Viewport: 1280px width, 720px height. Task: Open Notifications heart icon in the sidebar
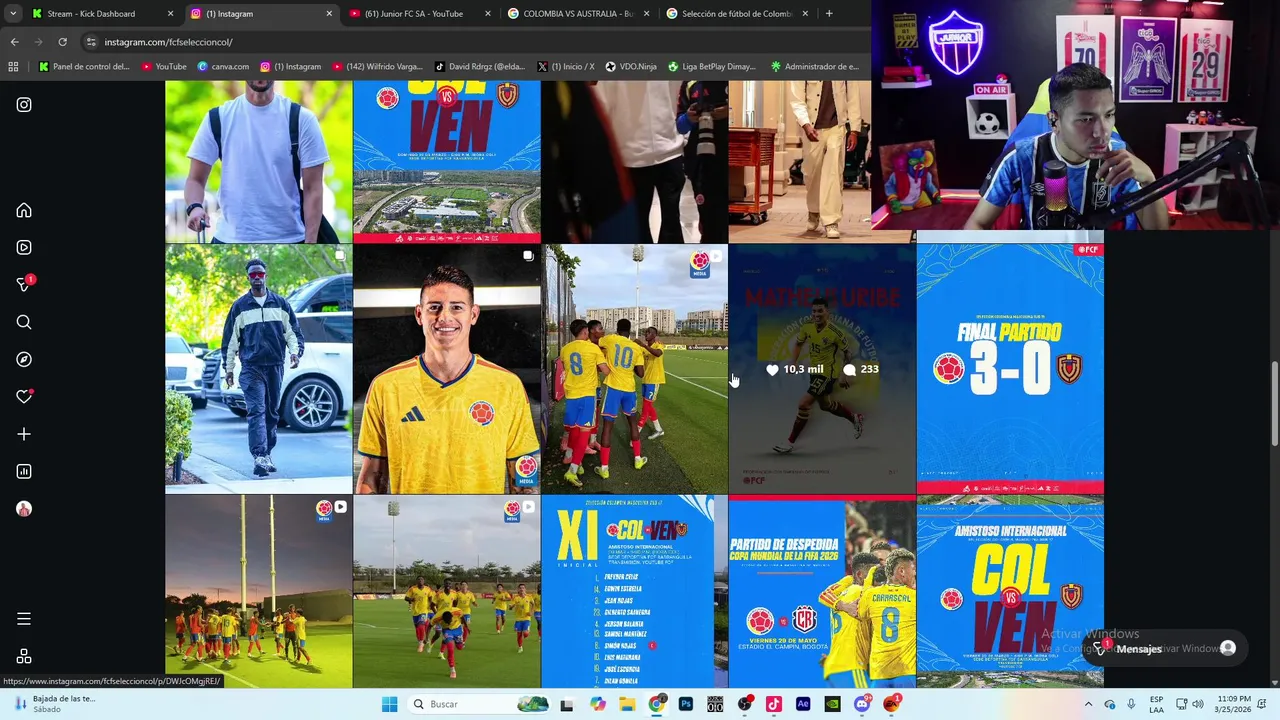coord(24,397)
